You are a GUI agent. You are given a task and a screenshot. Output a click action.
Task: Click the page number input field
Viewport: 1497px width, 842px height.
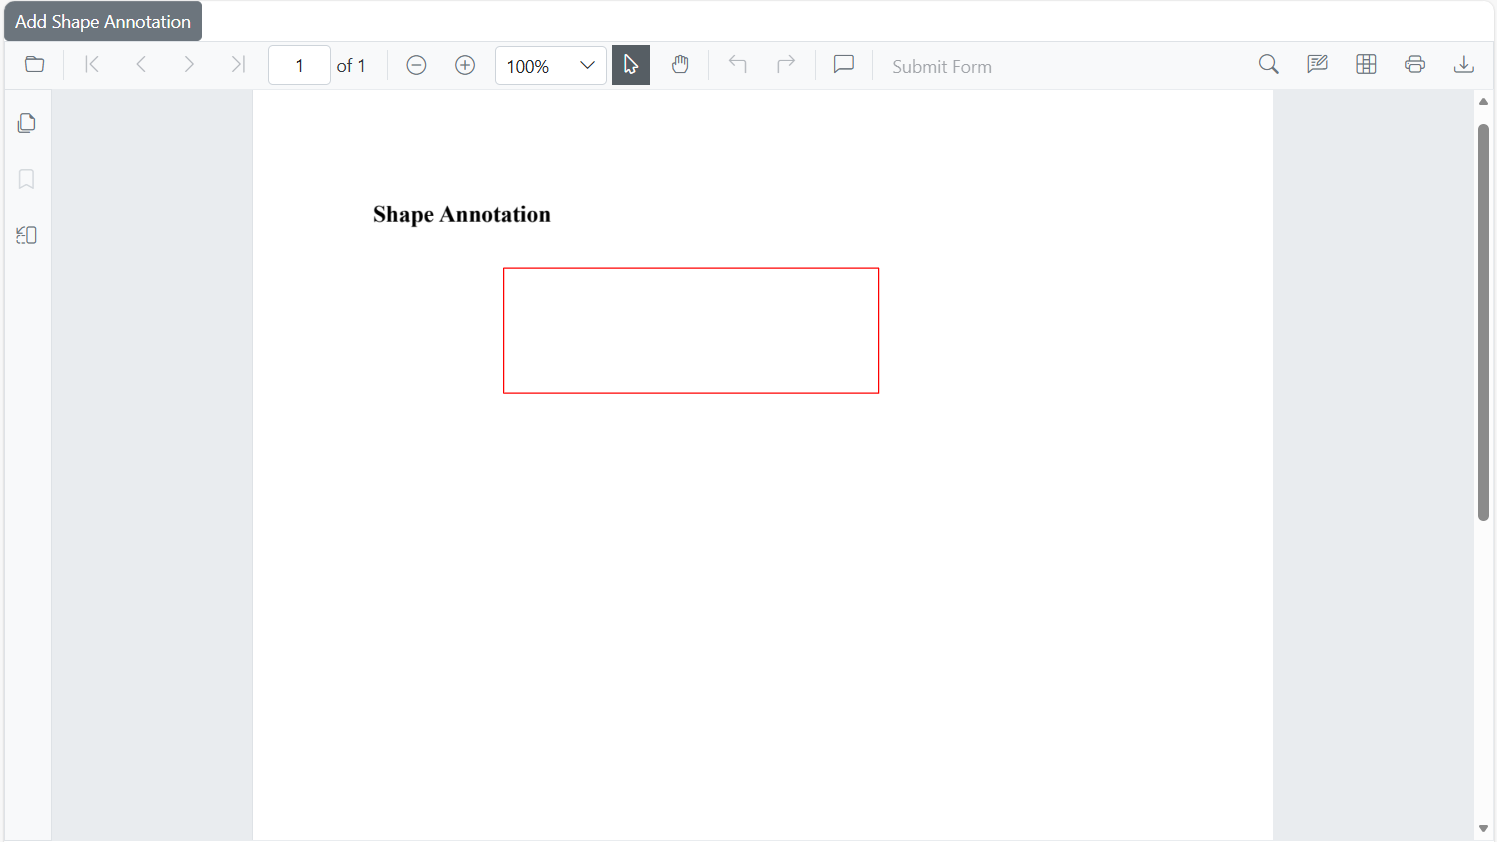pos(299,66)
